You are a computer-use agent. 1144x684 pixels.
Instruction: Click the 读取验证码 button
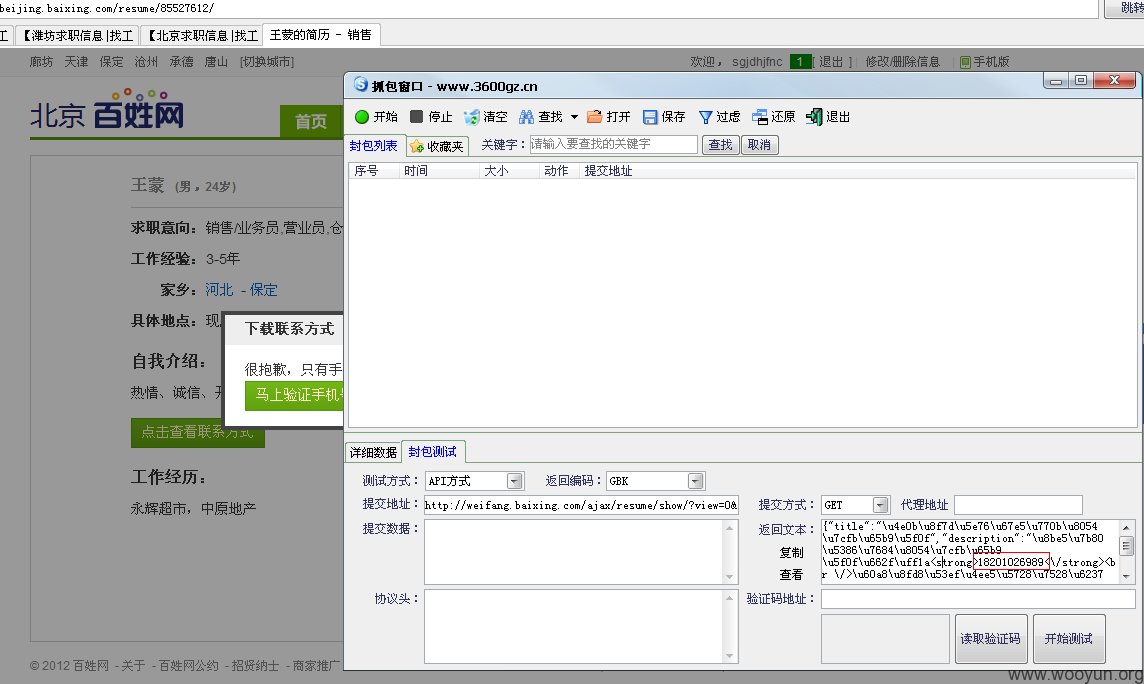tap(991, 639)
